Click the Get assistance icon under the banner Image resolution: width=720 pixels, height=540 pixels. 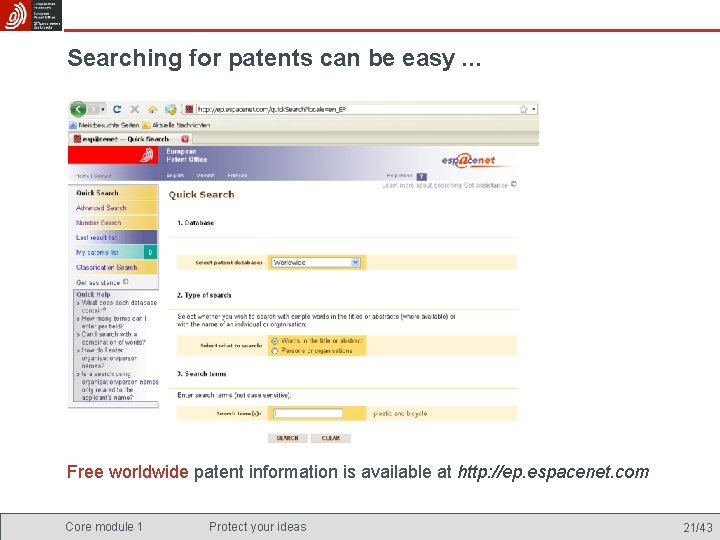pyautogui.click(x=514, y=184)
